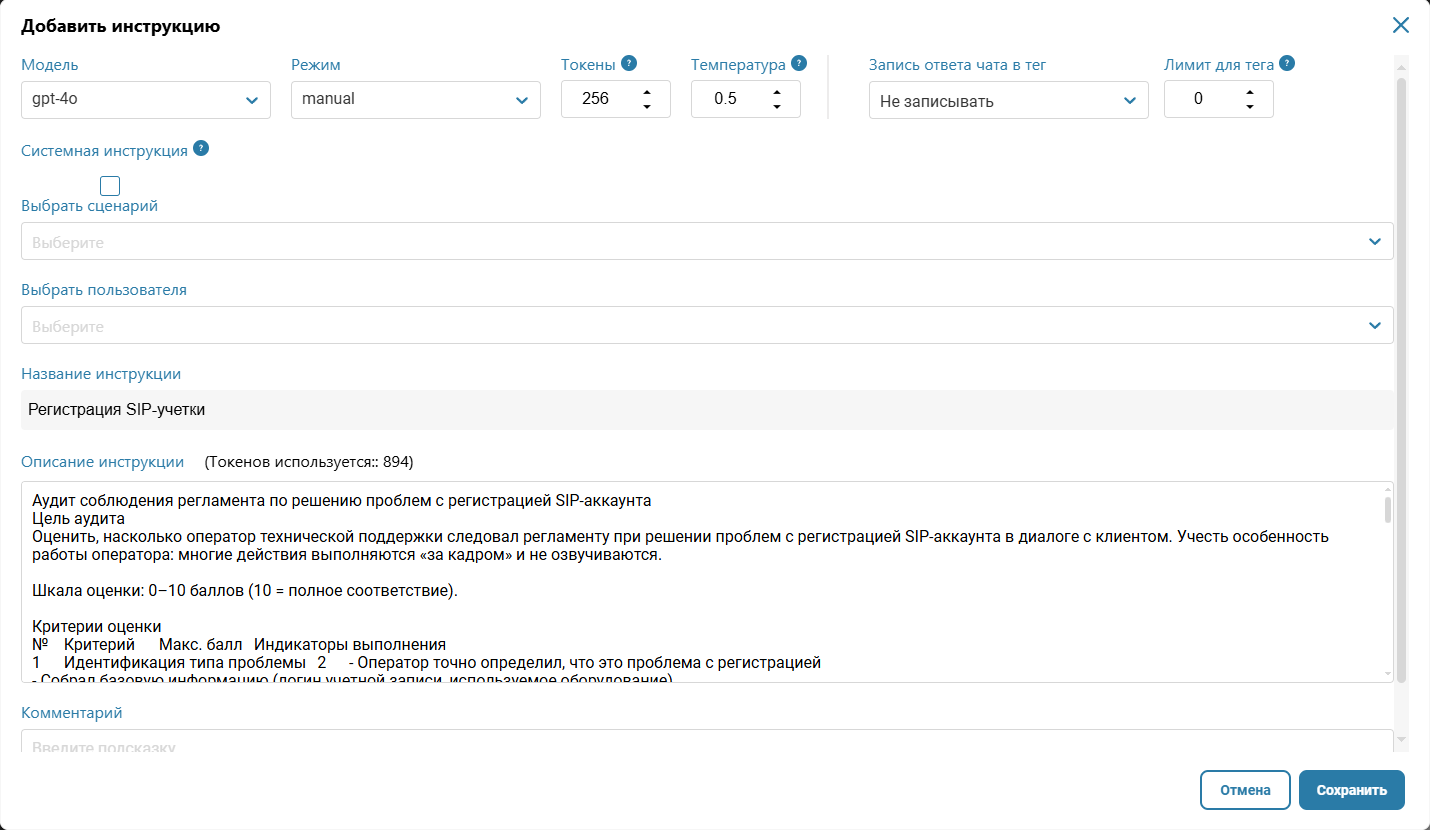The height and width of the screenshot is (830, 1430).
Task: Click the Описание инструкции label
Action: [x=102, y=462]
